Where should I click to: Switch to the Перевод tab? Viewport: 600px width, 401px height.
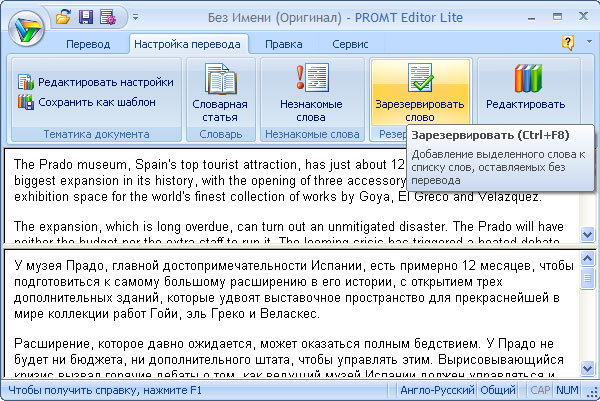88,44
